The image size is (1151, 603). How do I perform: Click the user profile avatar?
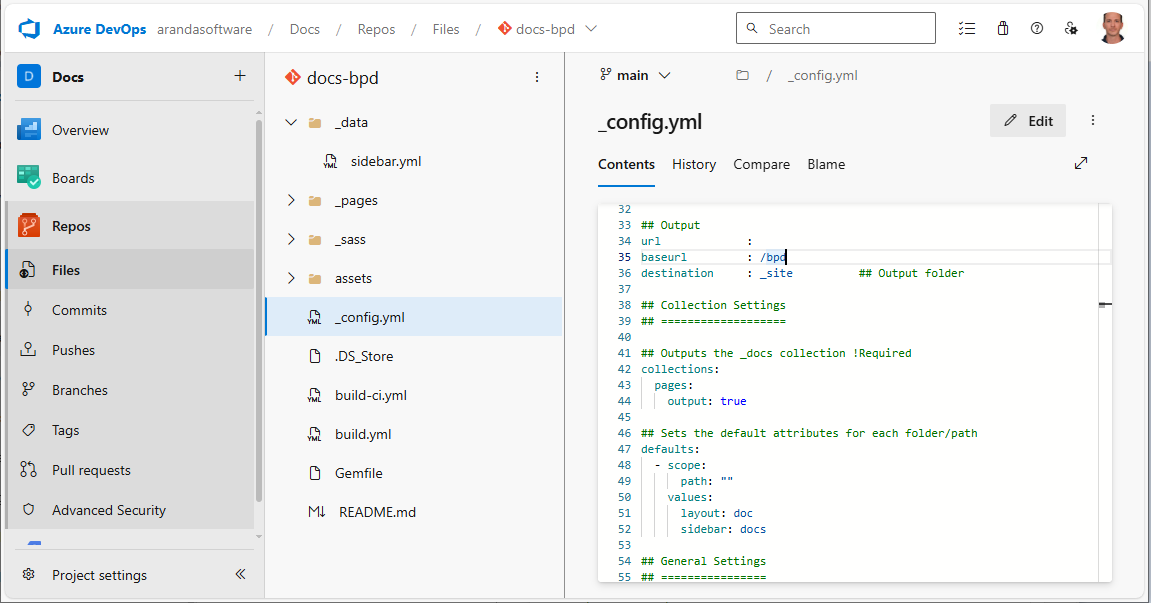coord(1112,29)
